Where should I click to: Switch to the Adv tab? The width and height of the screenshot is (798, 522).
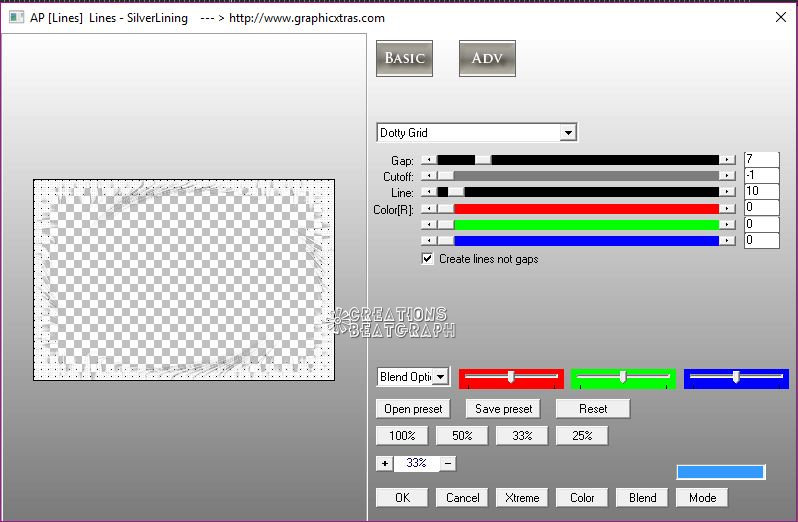coord(487,59)
